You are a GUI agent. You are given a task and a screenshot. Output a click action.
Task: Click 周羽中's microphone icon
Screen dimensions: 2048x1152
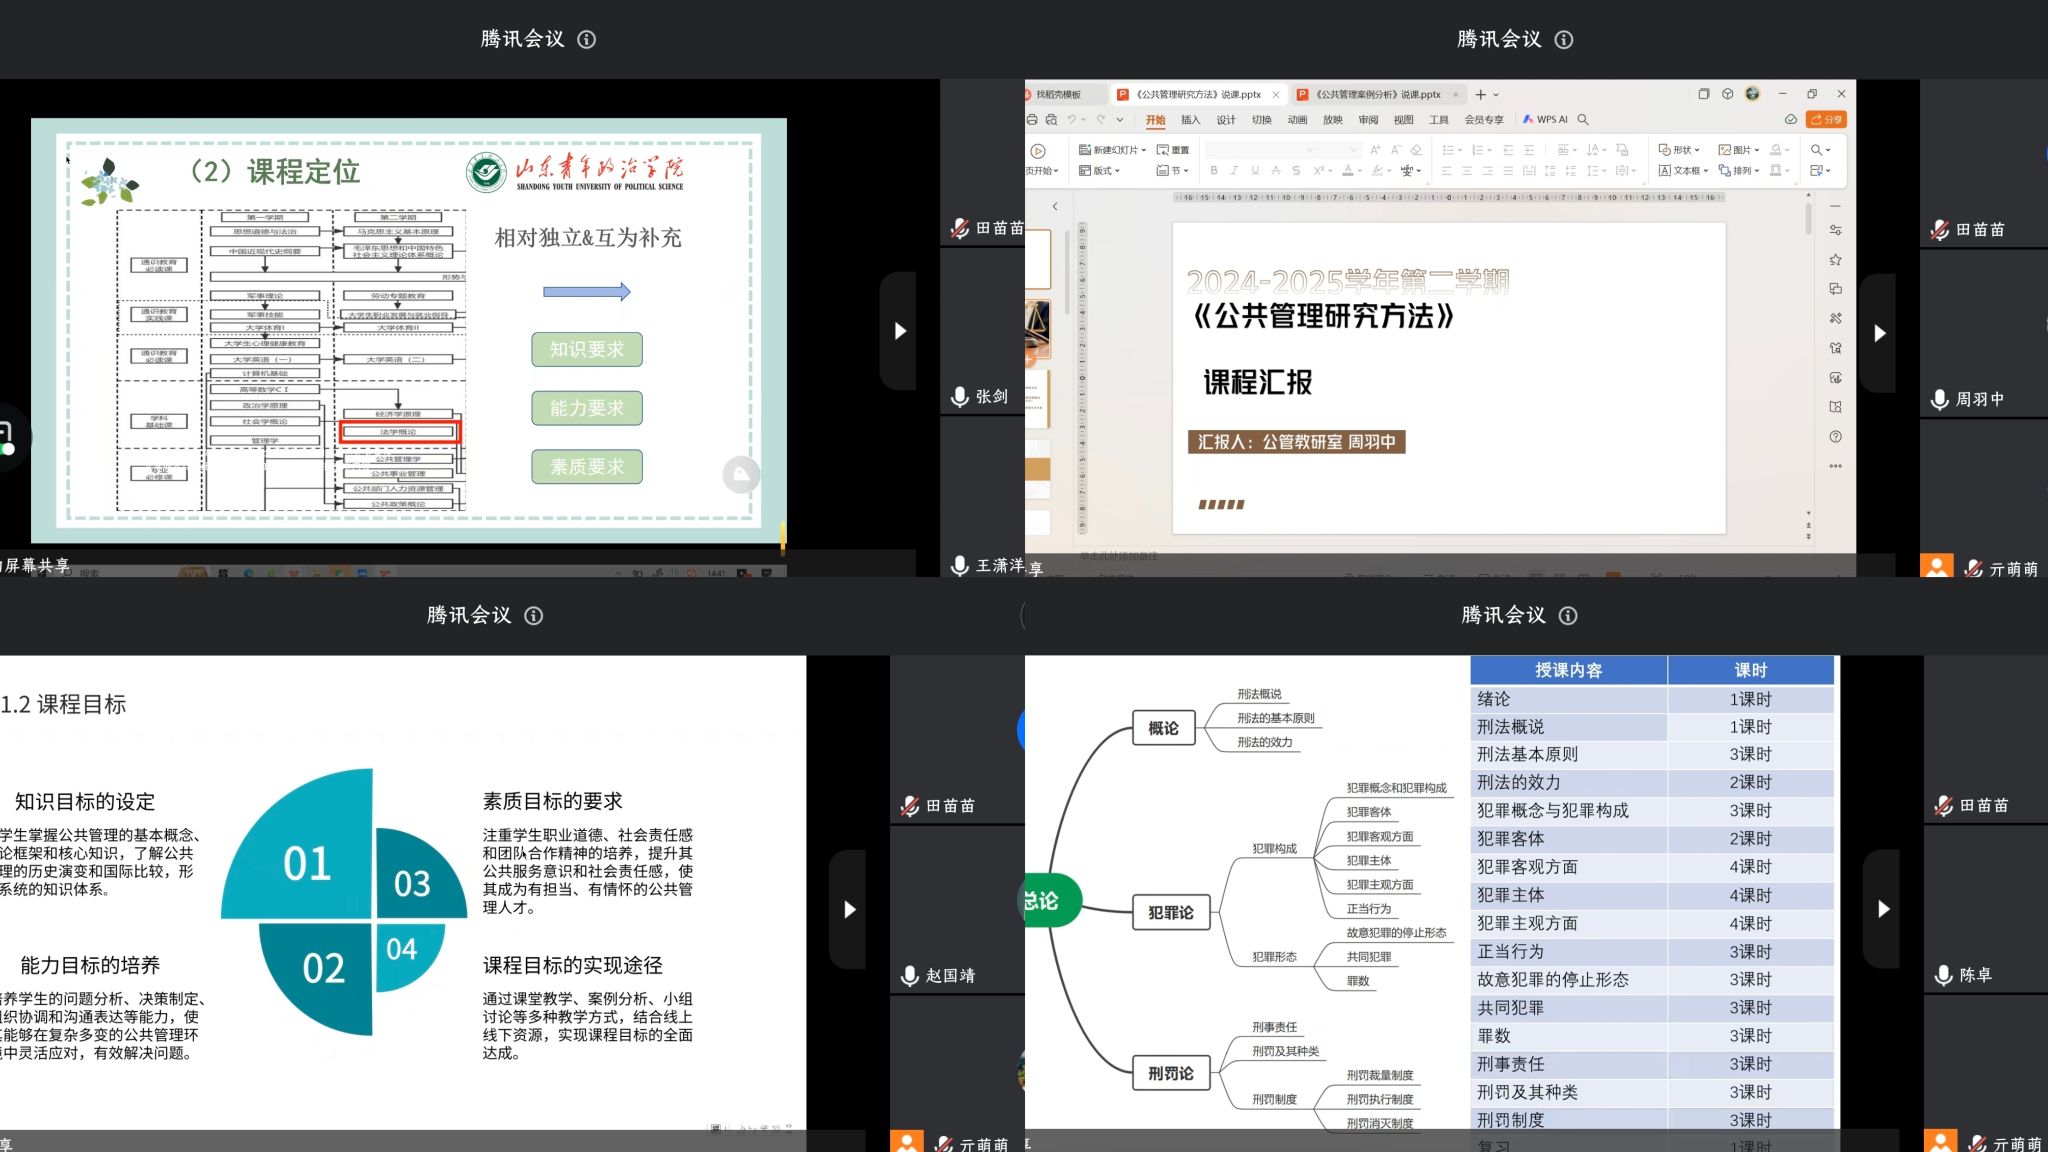[x=1939, y=399]
